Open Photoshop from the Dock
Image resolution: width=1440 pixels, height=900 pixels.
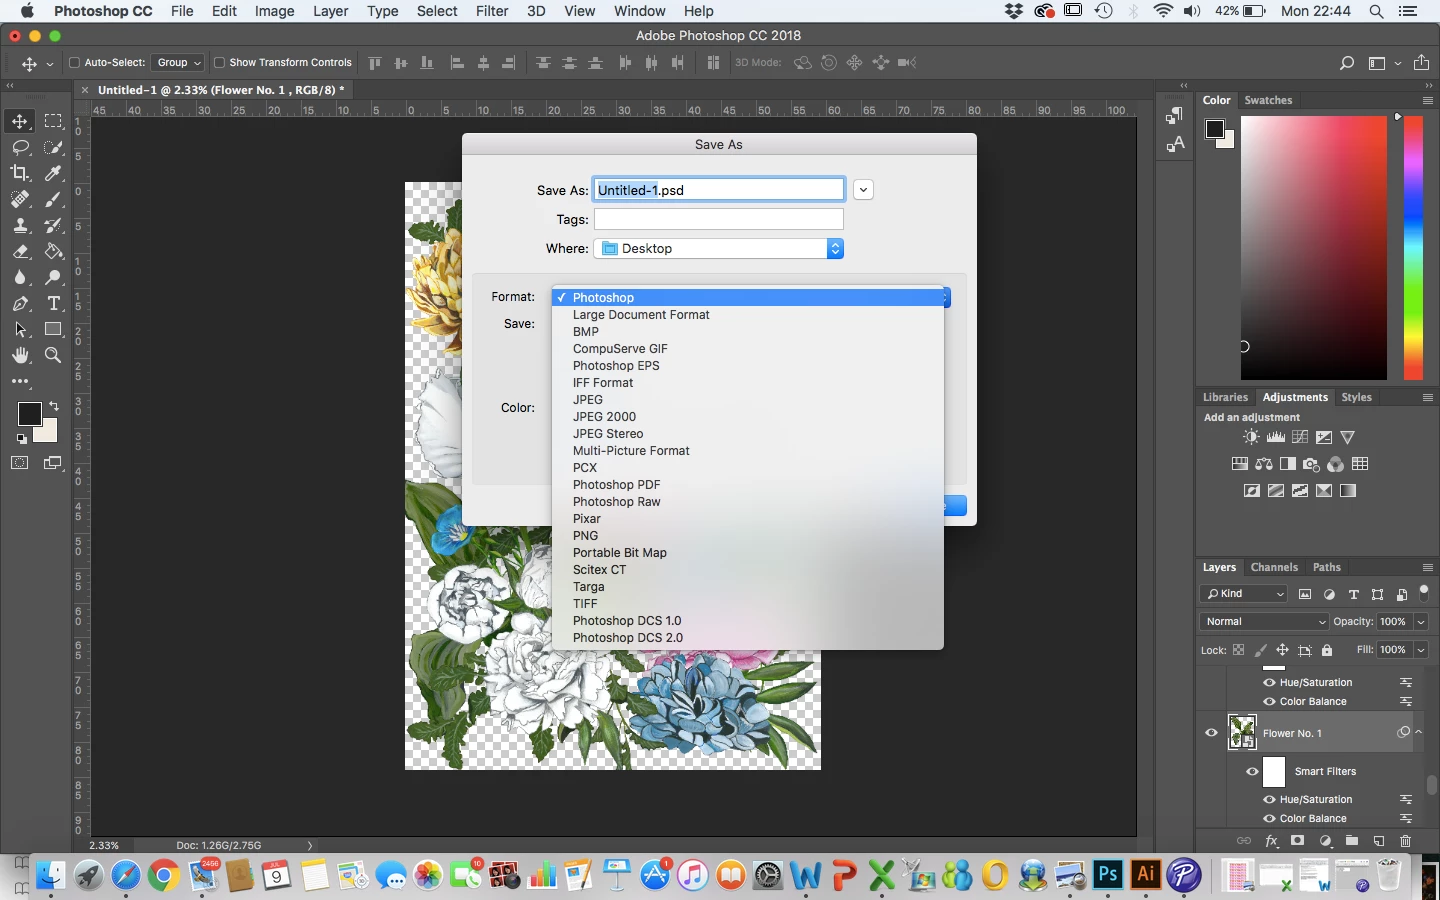(1108, 875)
